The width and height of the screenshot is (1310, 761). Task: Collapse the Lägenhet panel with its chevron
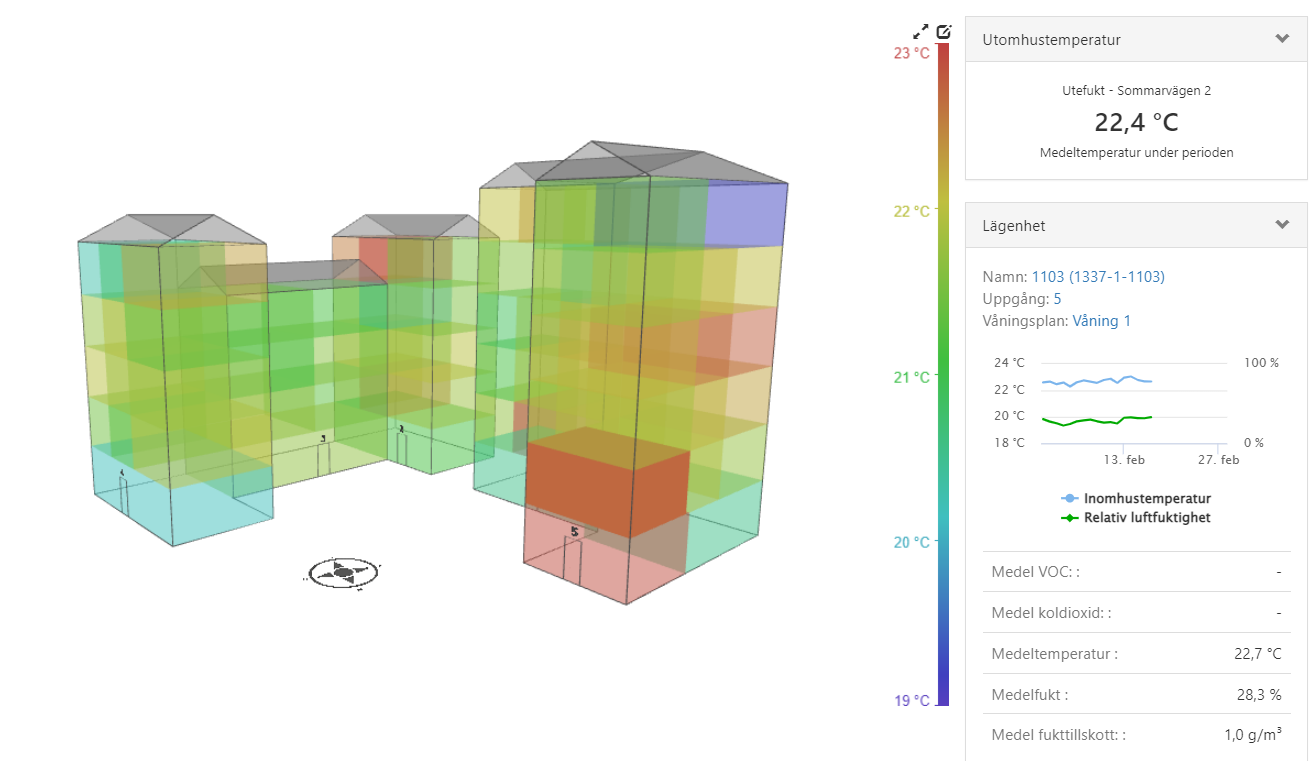coord(1282,225)
